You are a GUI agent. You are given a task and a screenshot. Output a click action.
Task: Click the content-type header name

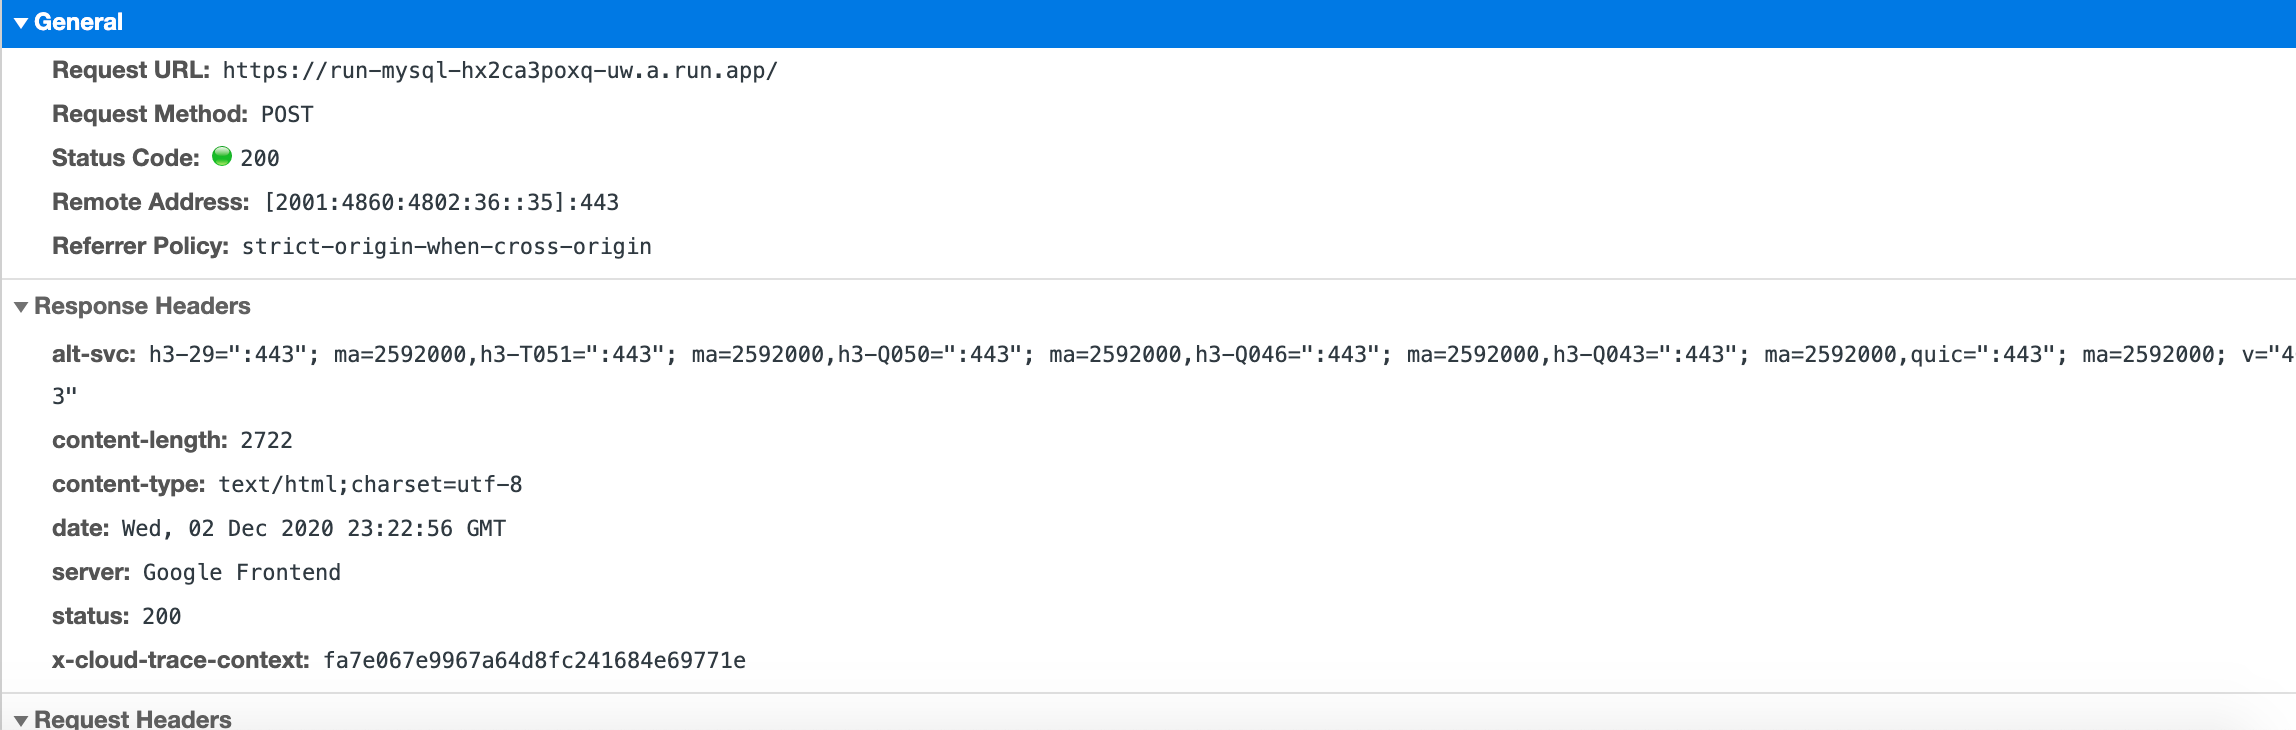click(x=129, y=484)
